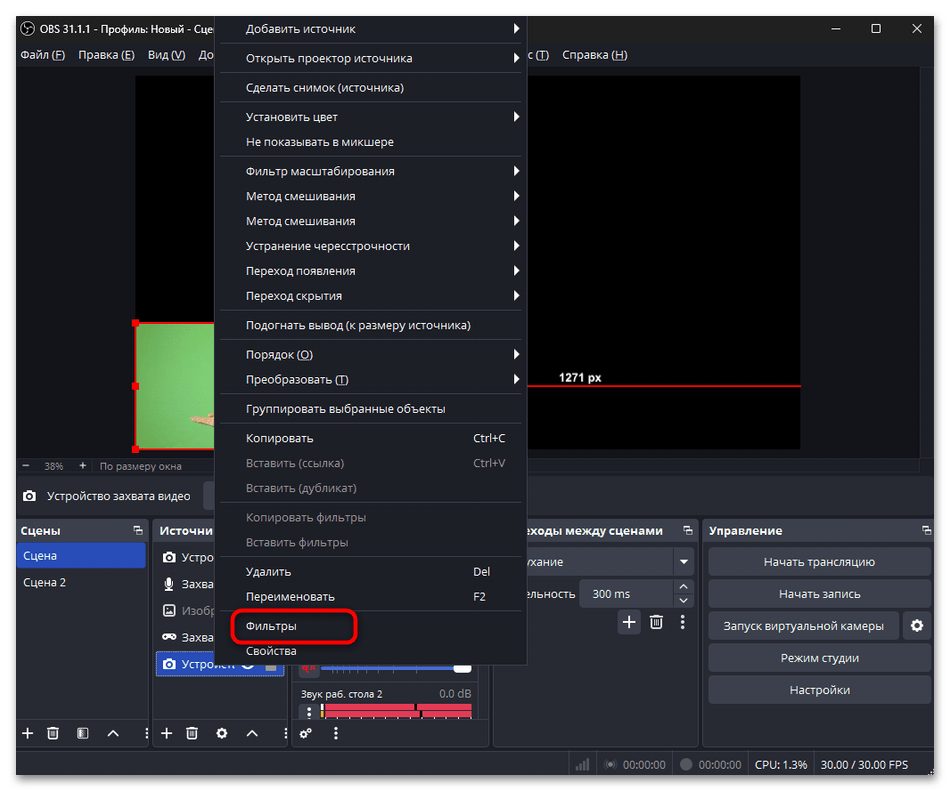This screenshot has height=791, width=950.
Task: Open advanced audio properties gears icon
Action: (x=306, y=733)
